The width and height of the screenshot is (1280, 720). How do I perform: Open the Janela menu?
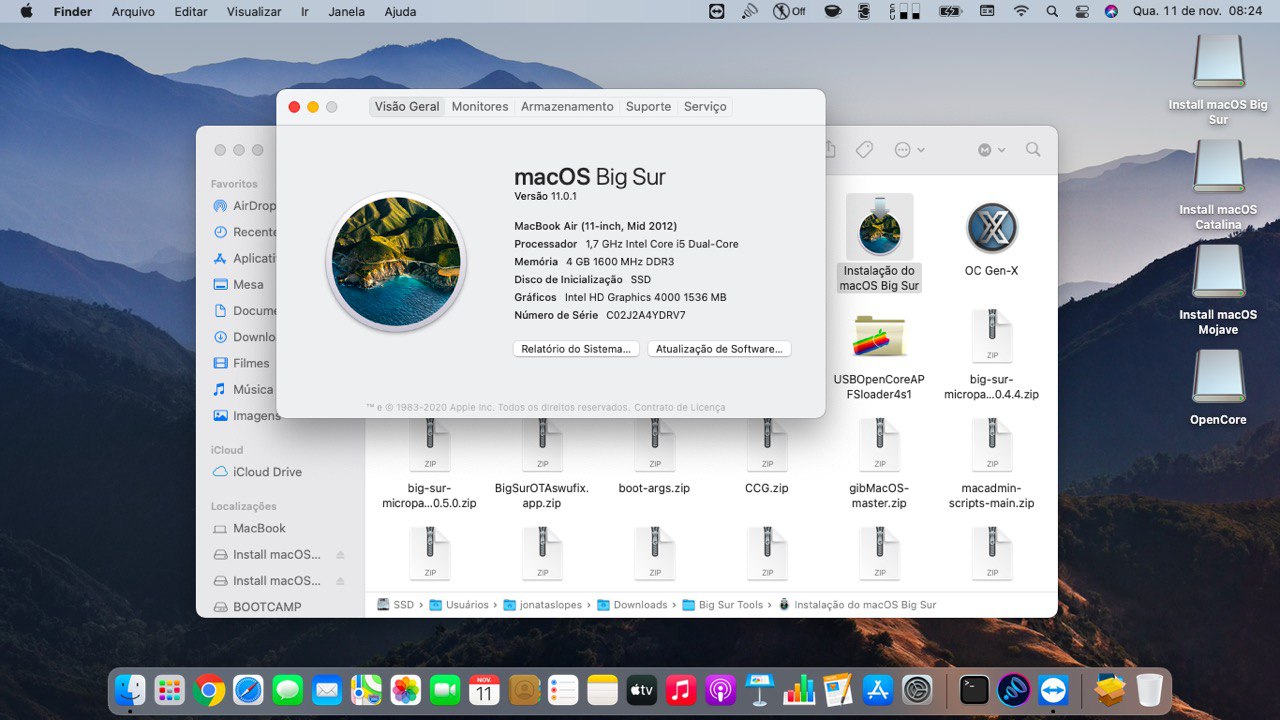coord(346,12)
